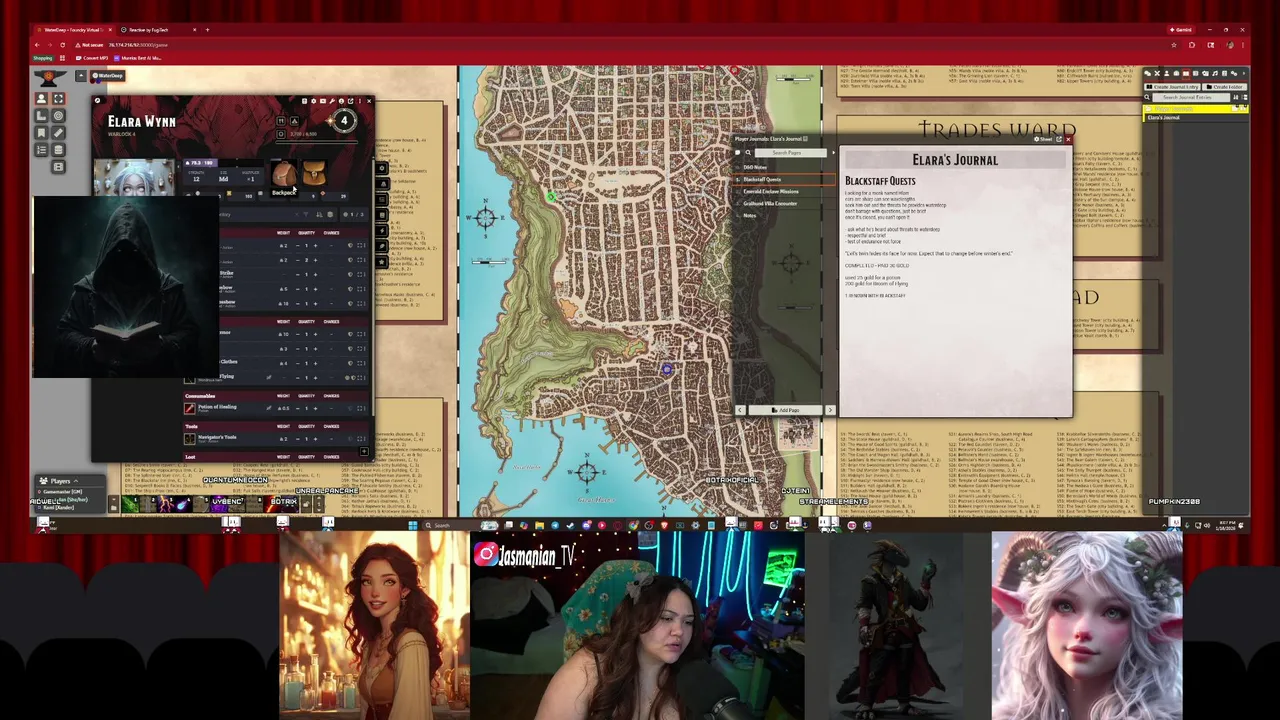Toggle the journal Sheet configuration button

(1043, 139)
